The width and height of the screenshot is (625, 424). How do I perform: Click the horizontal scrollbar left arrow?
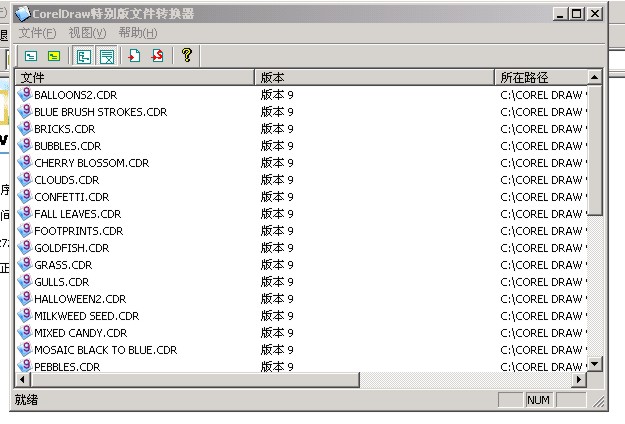[x=22, y=380]
